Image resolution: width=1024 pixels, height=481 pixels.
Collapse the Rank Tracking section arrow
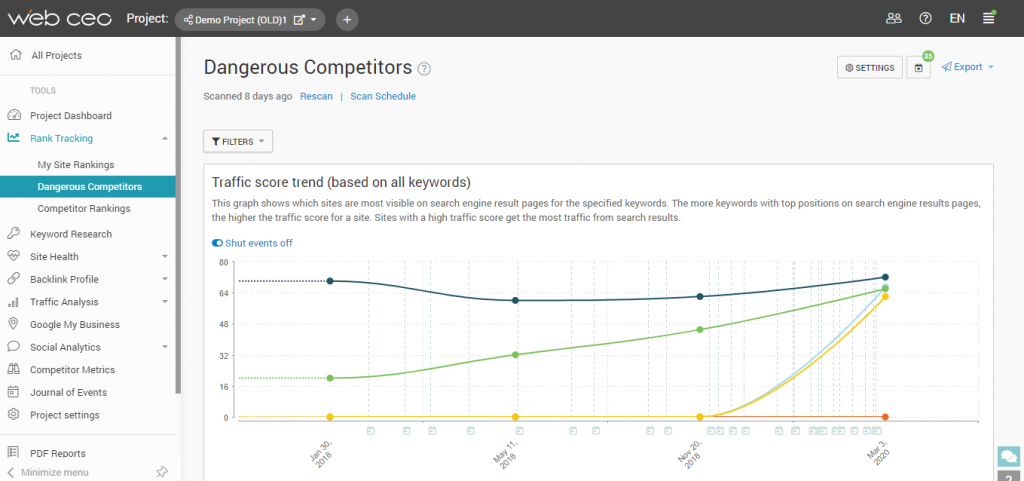[x=165, y=138]
